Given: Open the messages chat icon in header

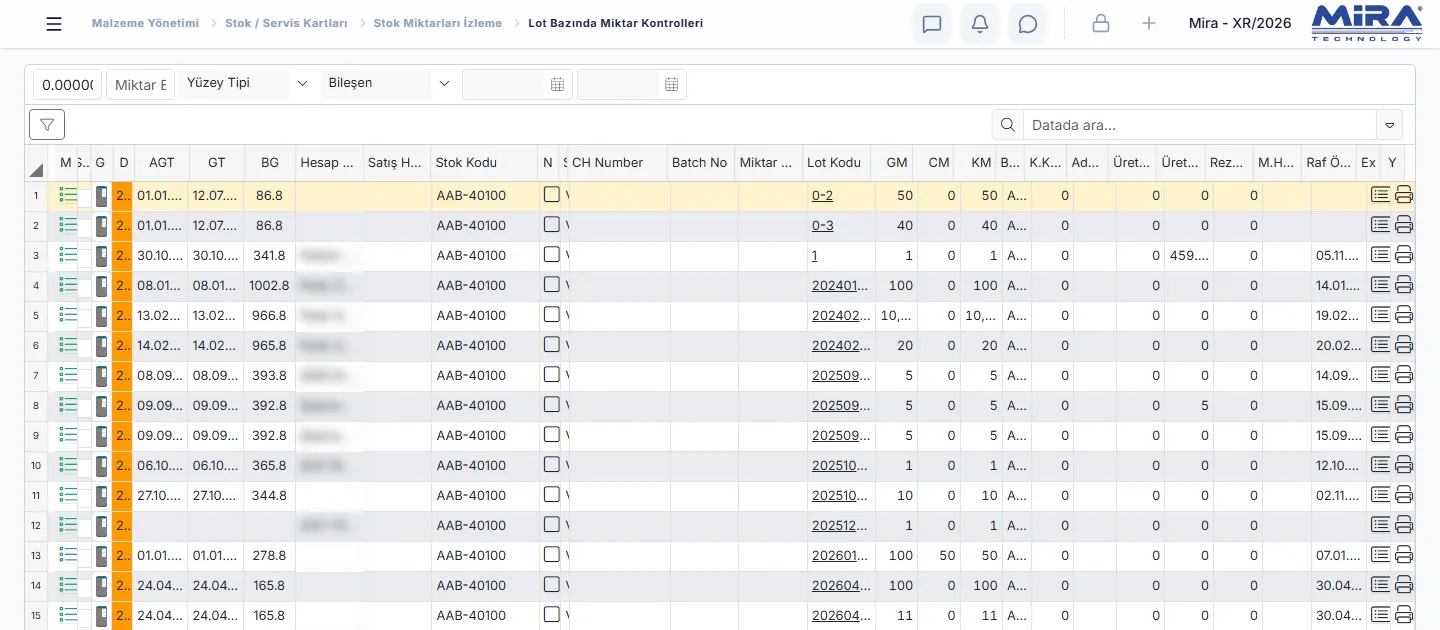Looking at the screenshot, I should 932,24.
